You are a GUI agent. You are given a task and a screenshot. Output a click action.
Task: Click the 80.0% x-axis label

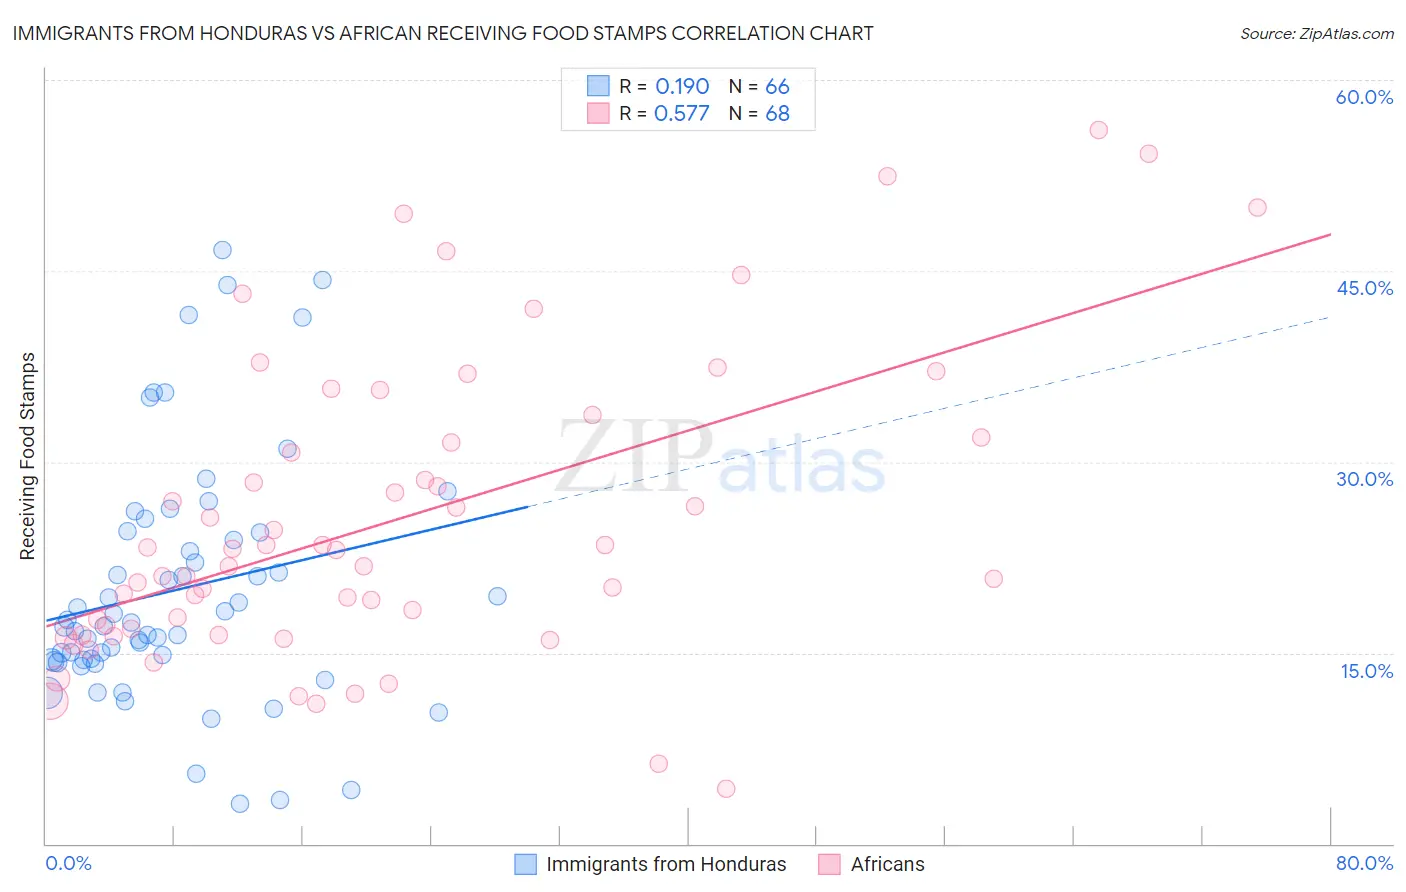1364,863
